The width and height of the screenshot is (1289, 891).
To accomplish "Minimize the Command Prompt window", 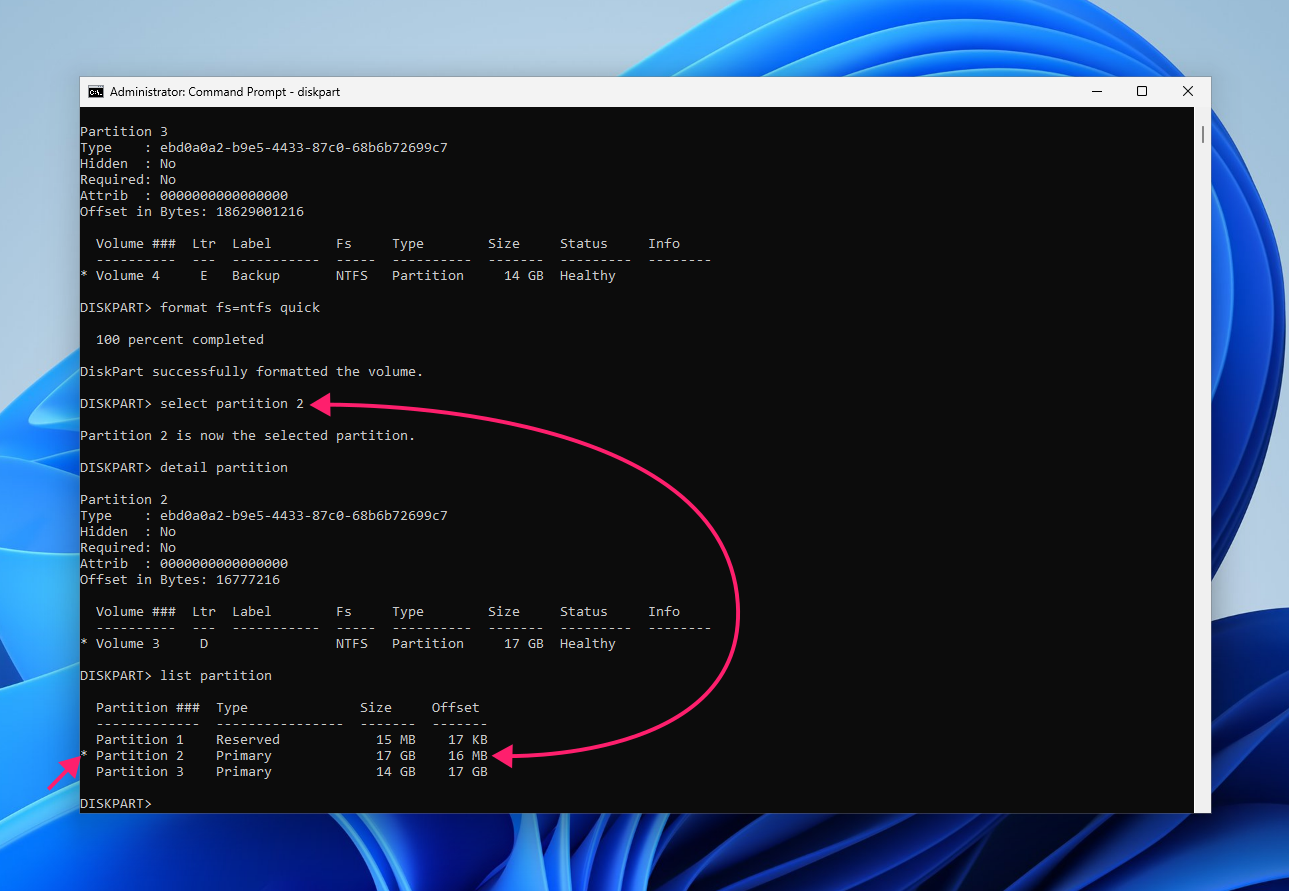I will pyautogui.click(x=1096, y=91).
